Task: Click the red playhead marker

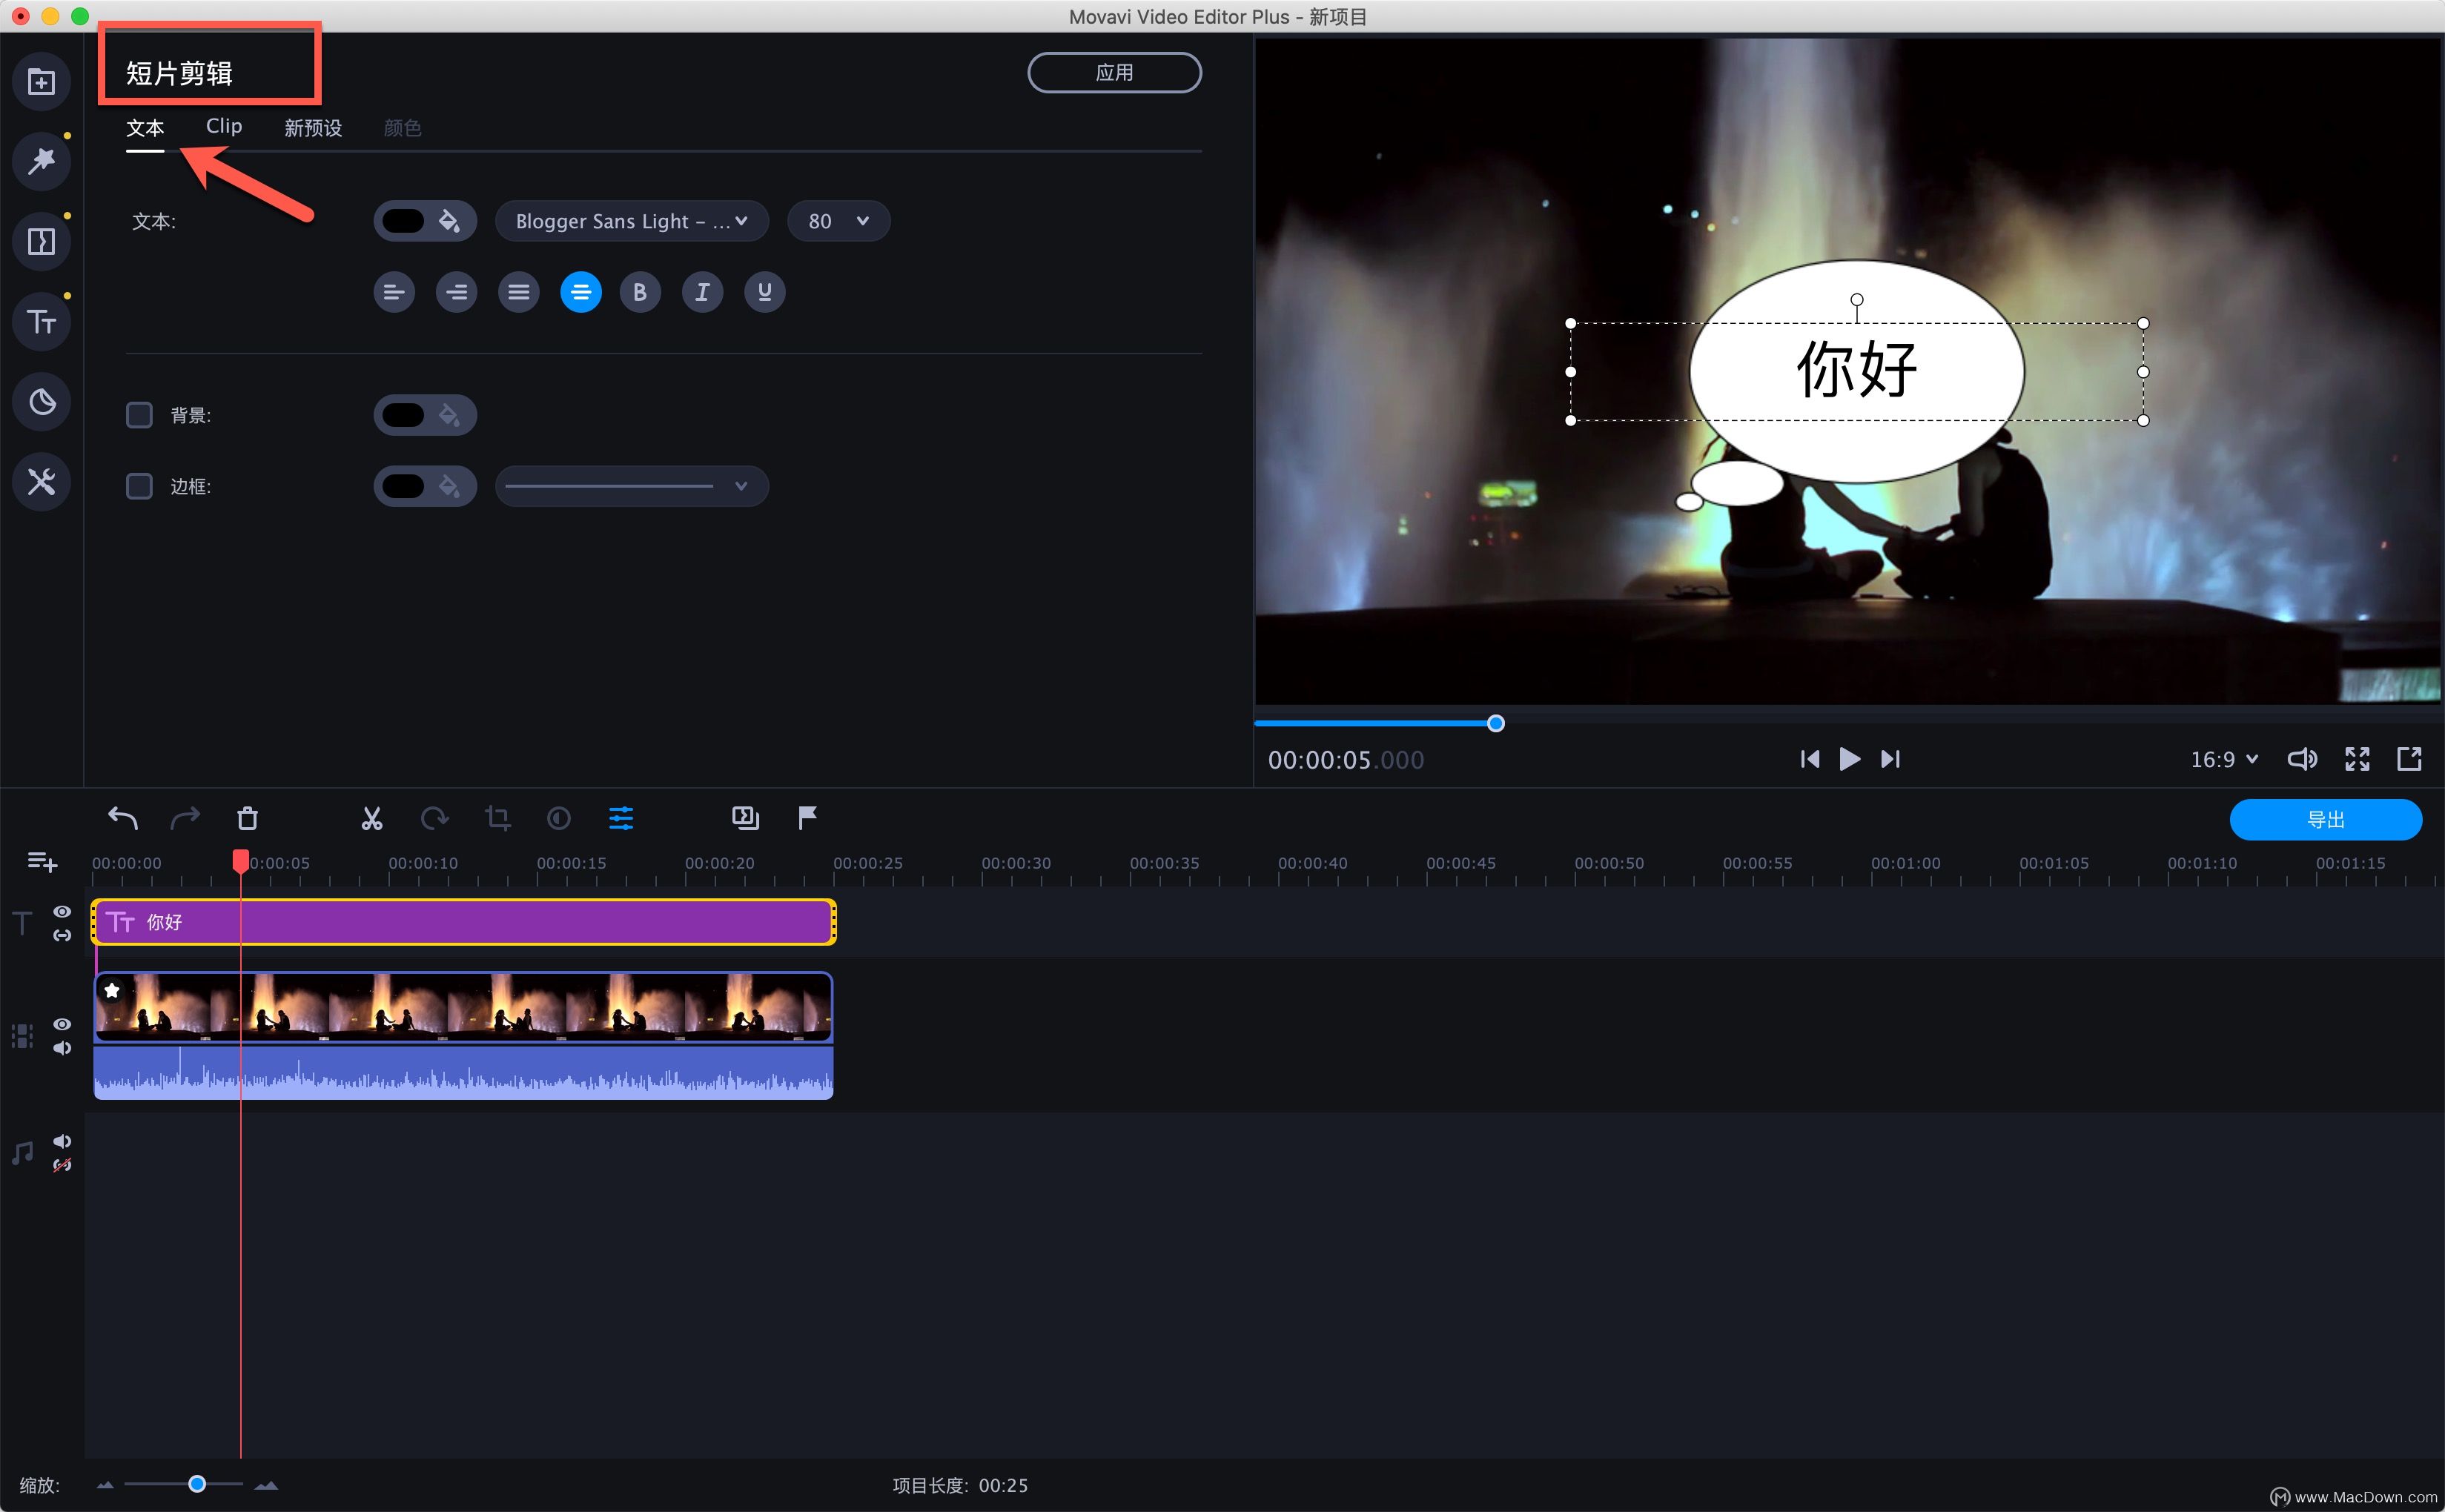Action: [240, 861]
